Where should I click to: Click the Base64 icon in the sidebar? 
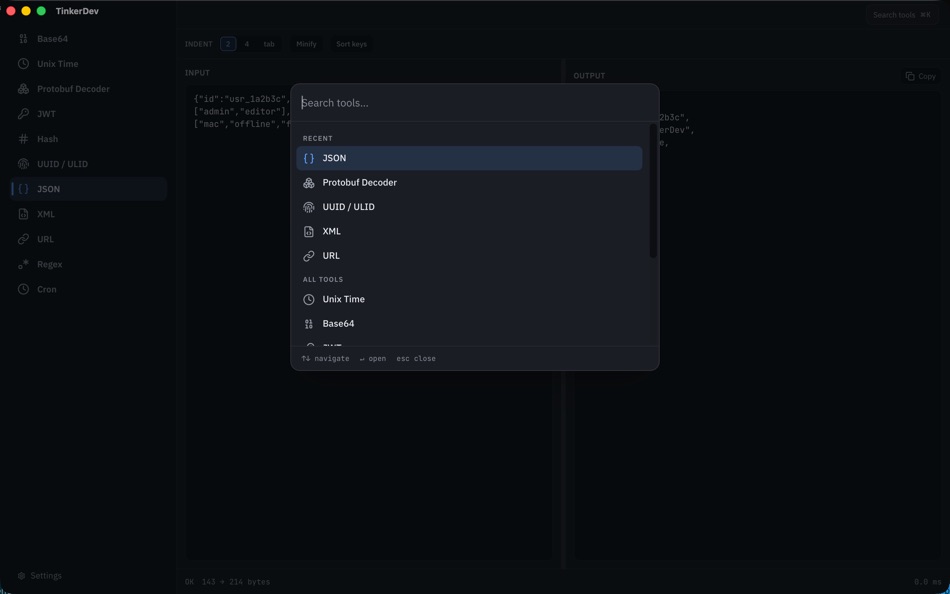(23, 39)
